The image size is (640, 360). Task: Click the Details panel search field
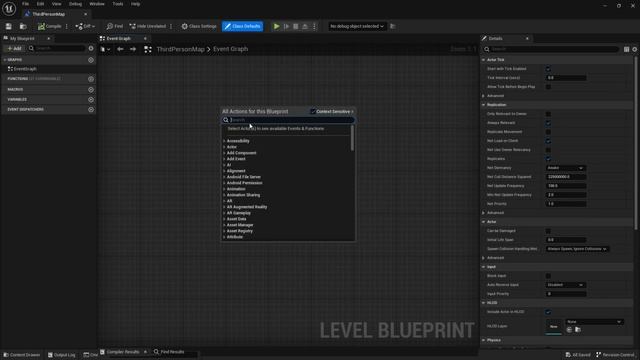coord(551,49)
